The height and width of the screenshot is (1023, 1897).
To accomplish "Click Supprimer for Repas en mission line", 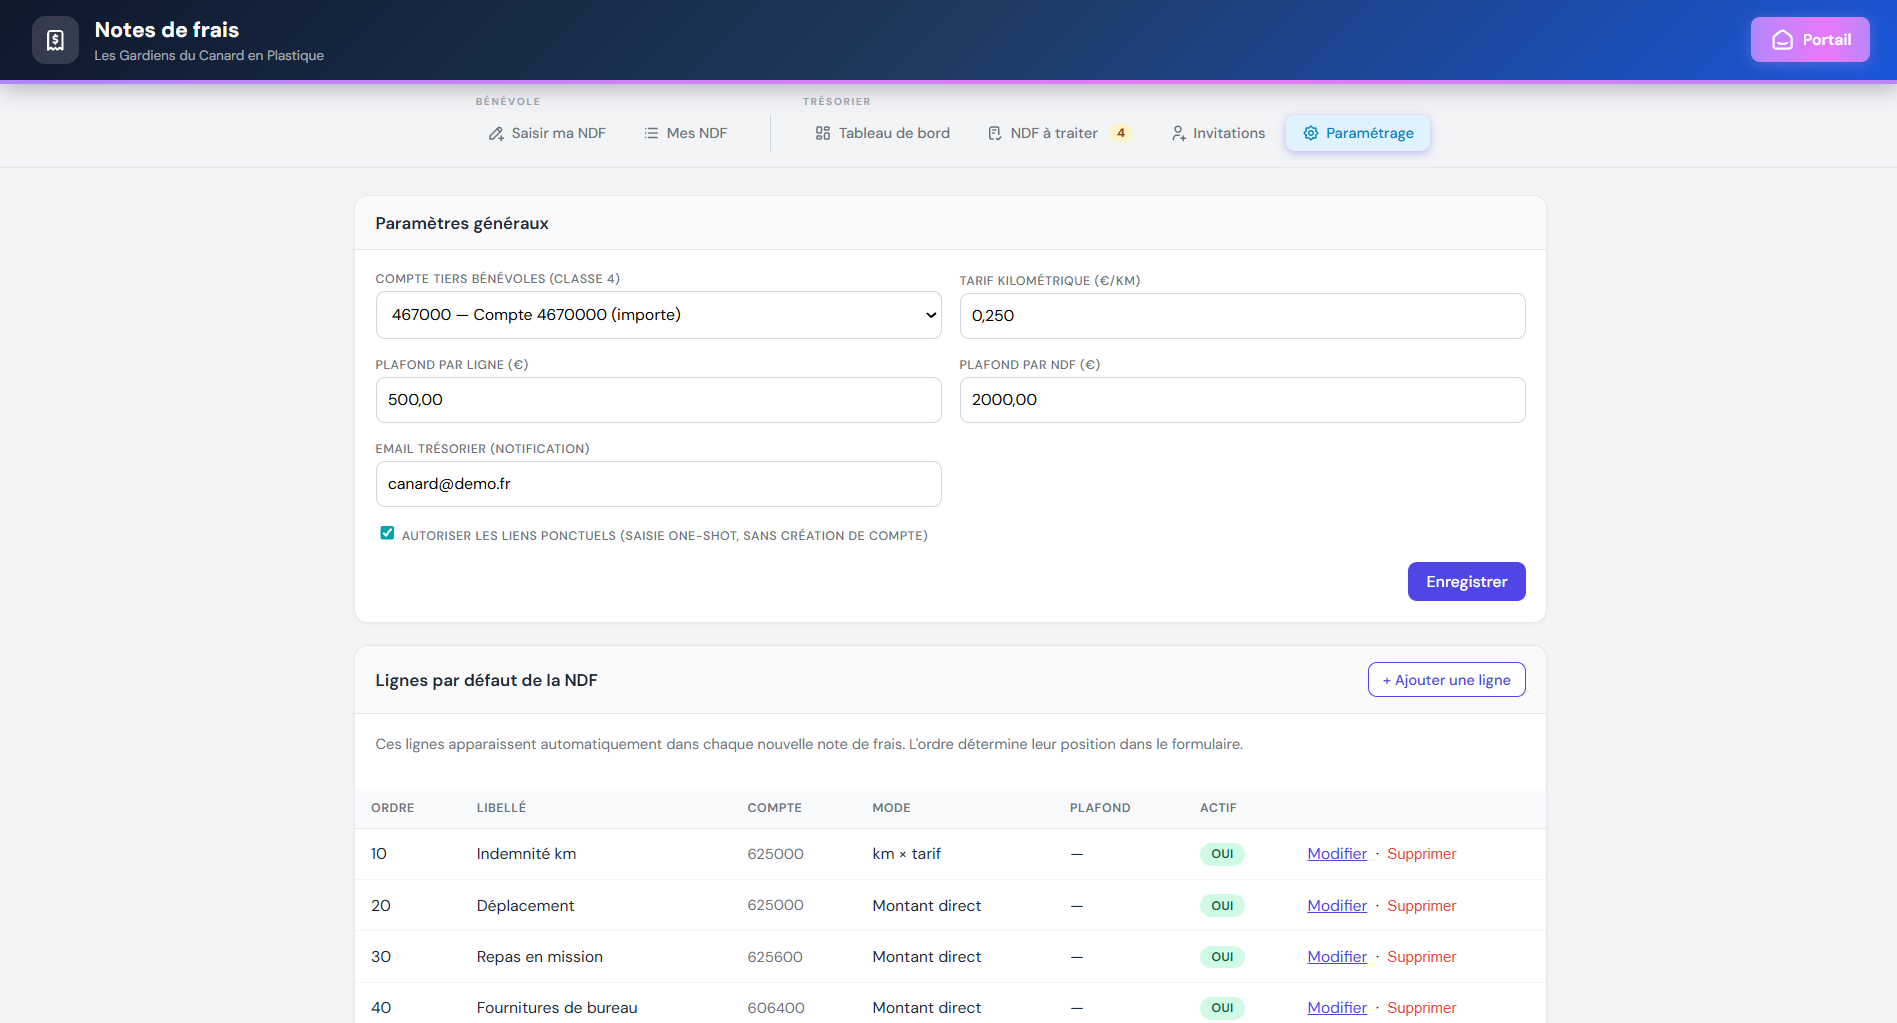I will [x=1421, y=957].
